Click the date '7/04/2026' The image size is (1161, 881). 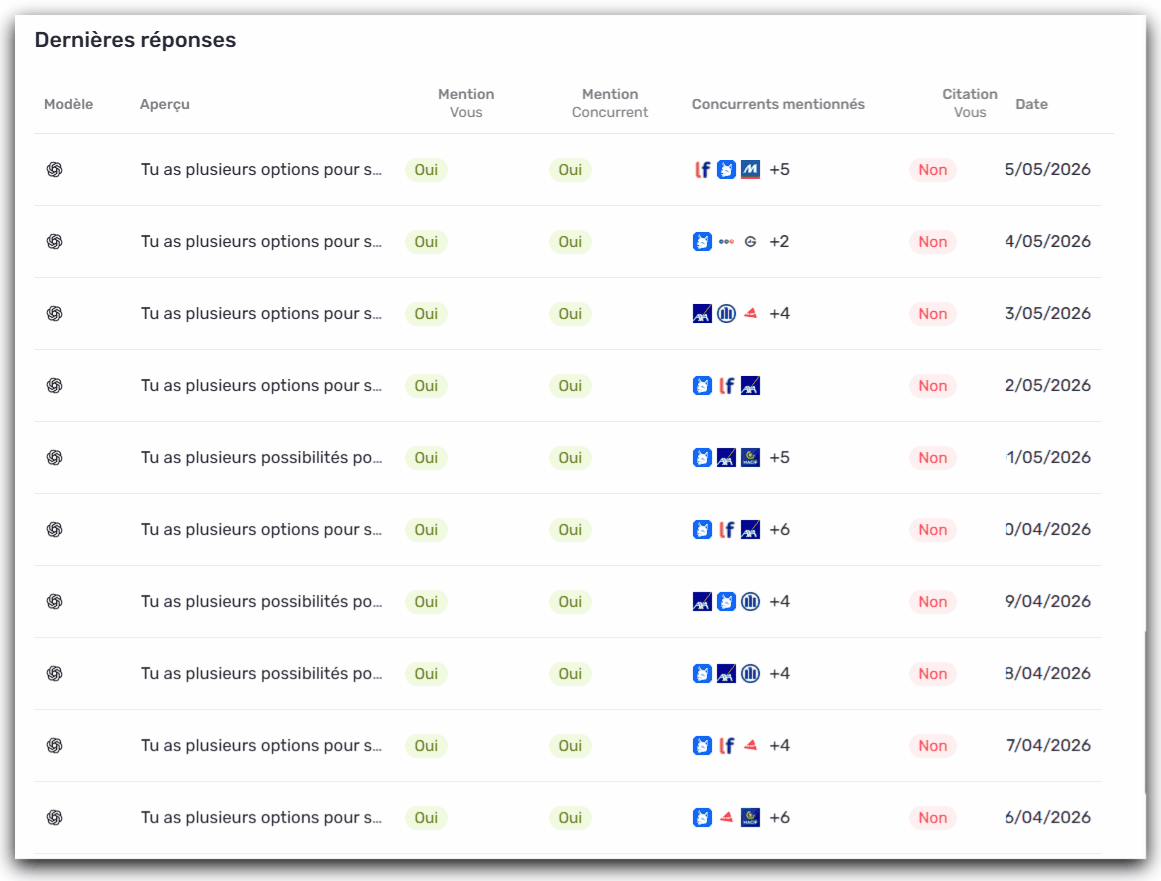pyautogui.click(x=1048, y=746)
